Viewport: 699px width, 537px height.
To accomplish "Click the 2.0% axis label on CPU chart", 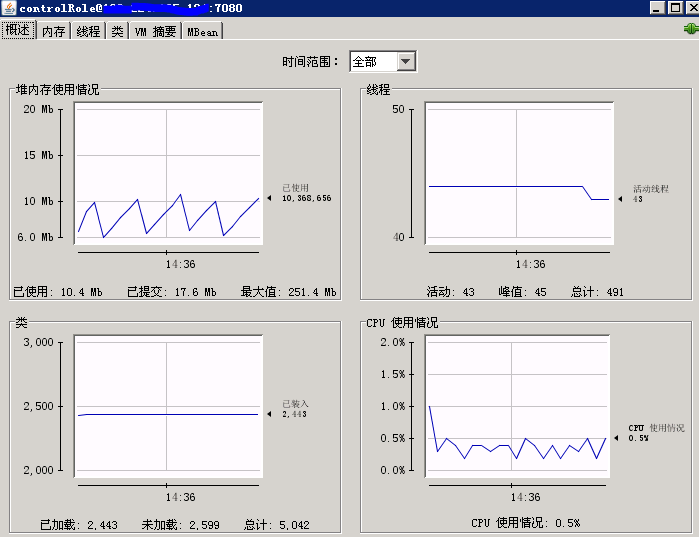I will click(x=393, y=342).
